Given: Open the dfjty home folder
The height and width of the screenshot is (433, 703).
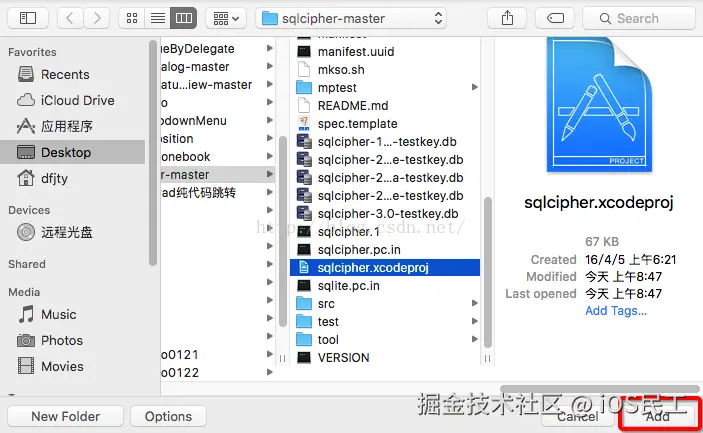Looking at the screenshot, I should click(x=73, y=178).
